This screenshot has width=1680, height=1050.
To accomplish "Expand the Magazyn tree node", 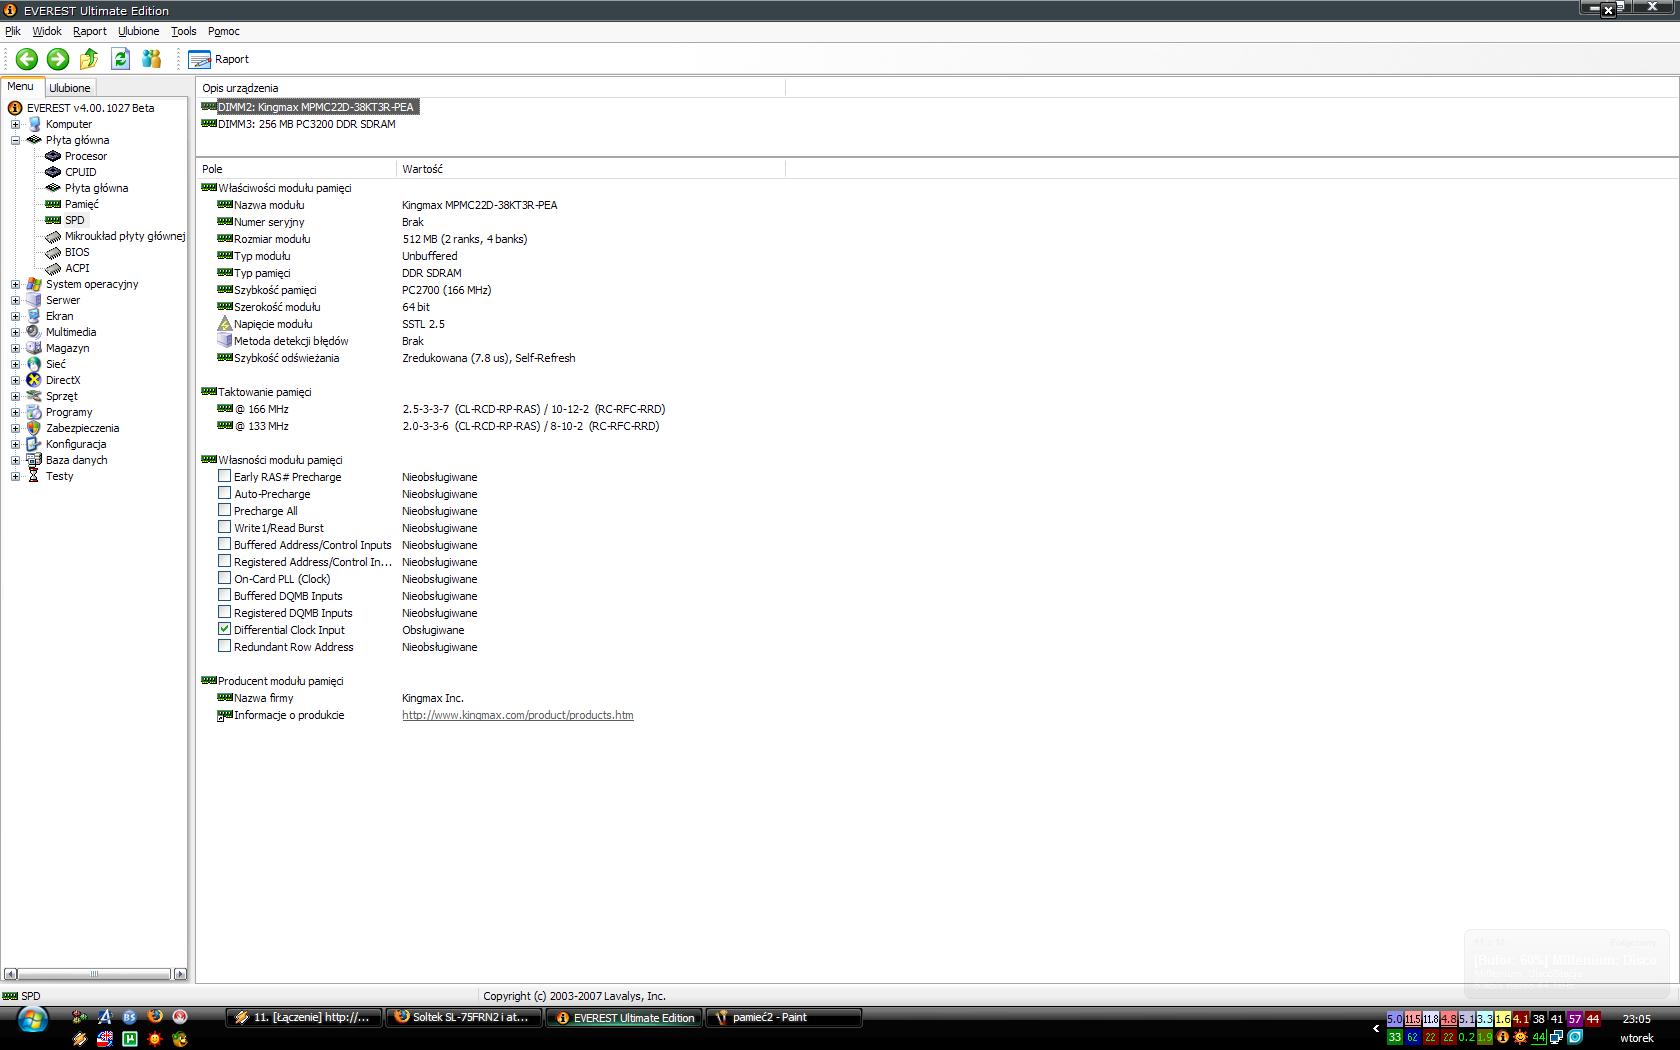I will click(x=15, y=348).
